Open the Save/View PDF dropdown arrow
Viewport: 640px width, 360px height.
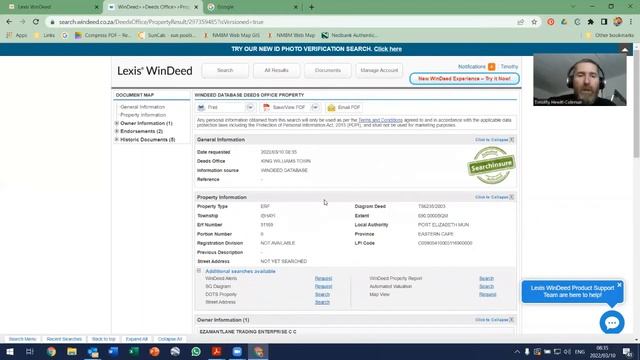(315, 107)
